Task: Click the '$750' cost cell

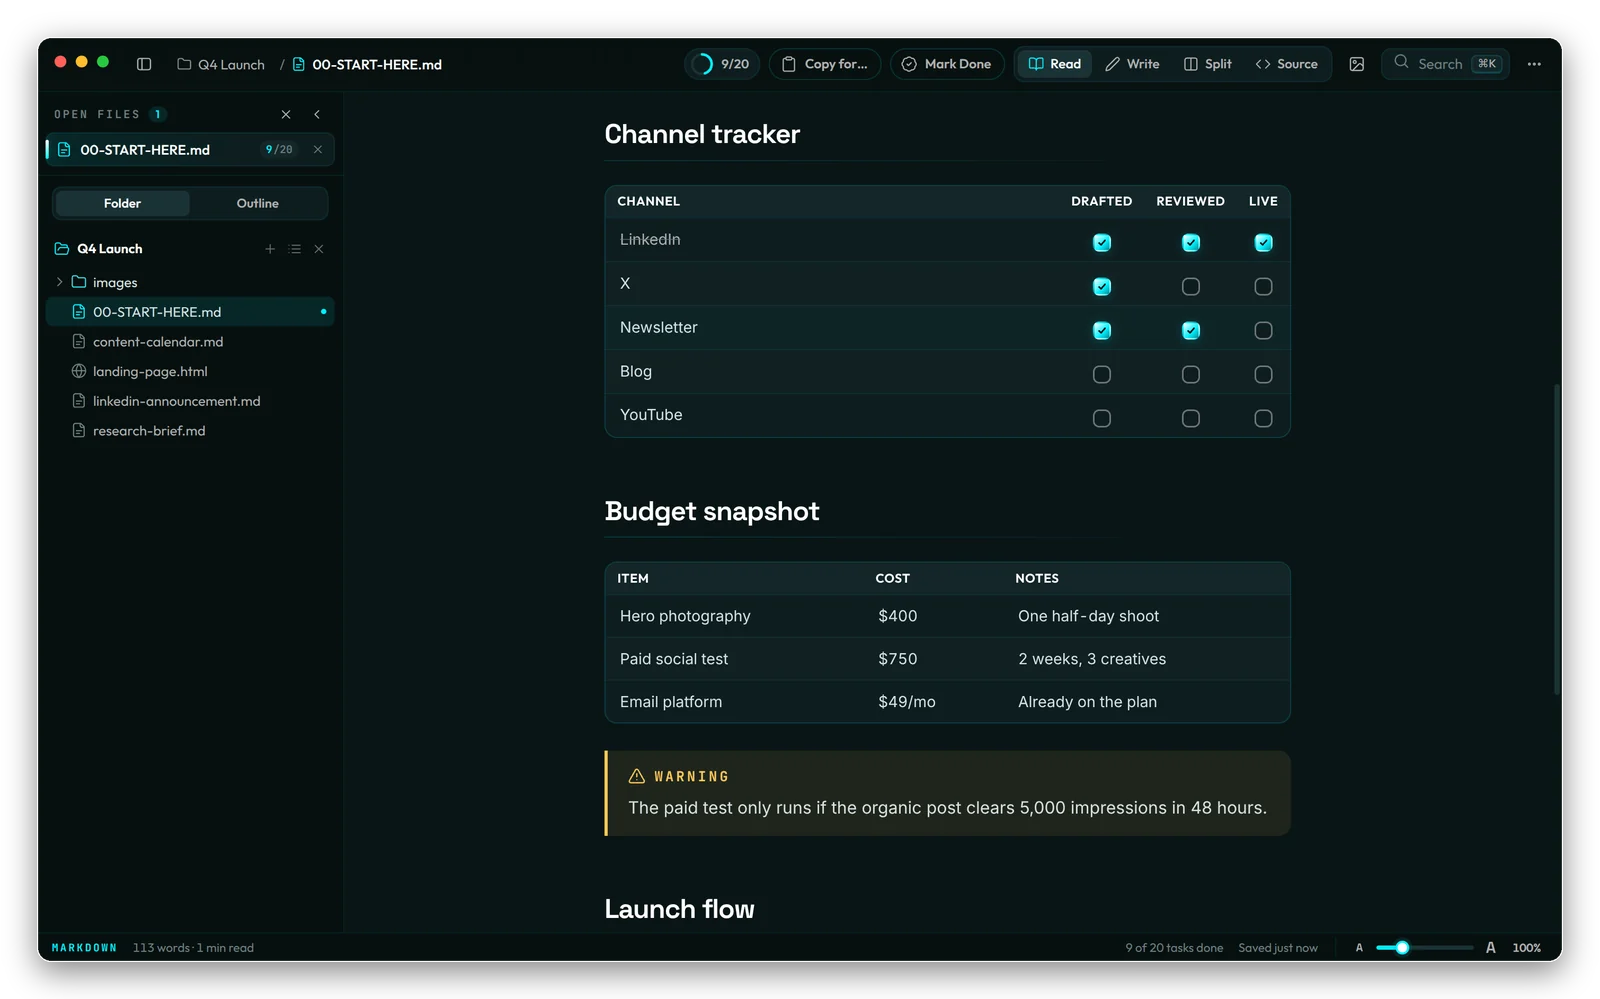Action: tap(898, 659)
